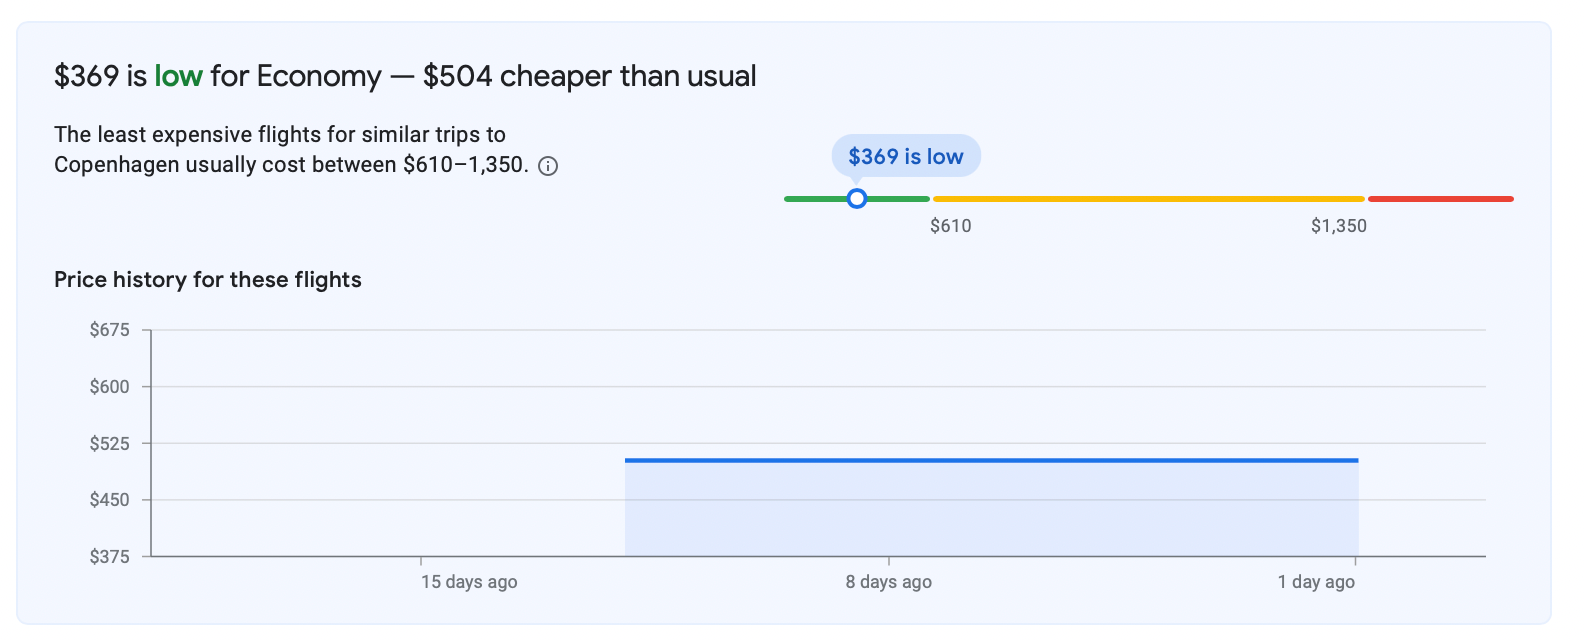The height and width of the screenshot is (640, 1584).
Task: Click the $610 label under the price bar
Action: click(x=950, y=226)
